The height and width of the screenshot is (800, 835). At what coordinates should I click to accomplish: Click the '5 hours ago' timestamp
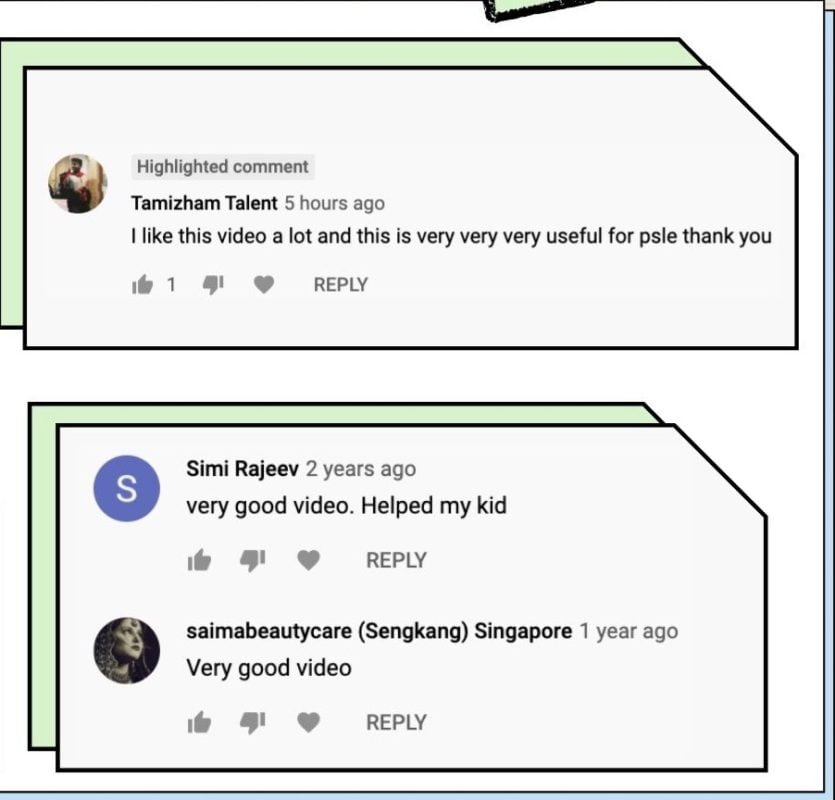pos(334,203)
